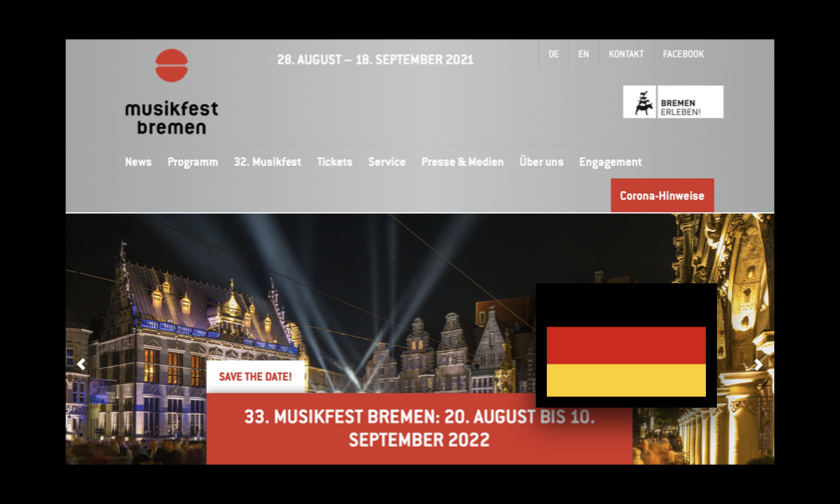Viewport: 840px width, 504px height.
Task: Expand the Programm menu
Action: pyautogui.click(x=193, y=162)
